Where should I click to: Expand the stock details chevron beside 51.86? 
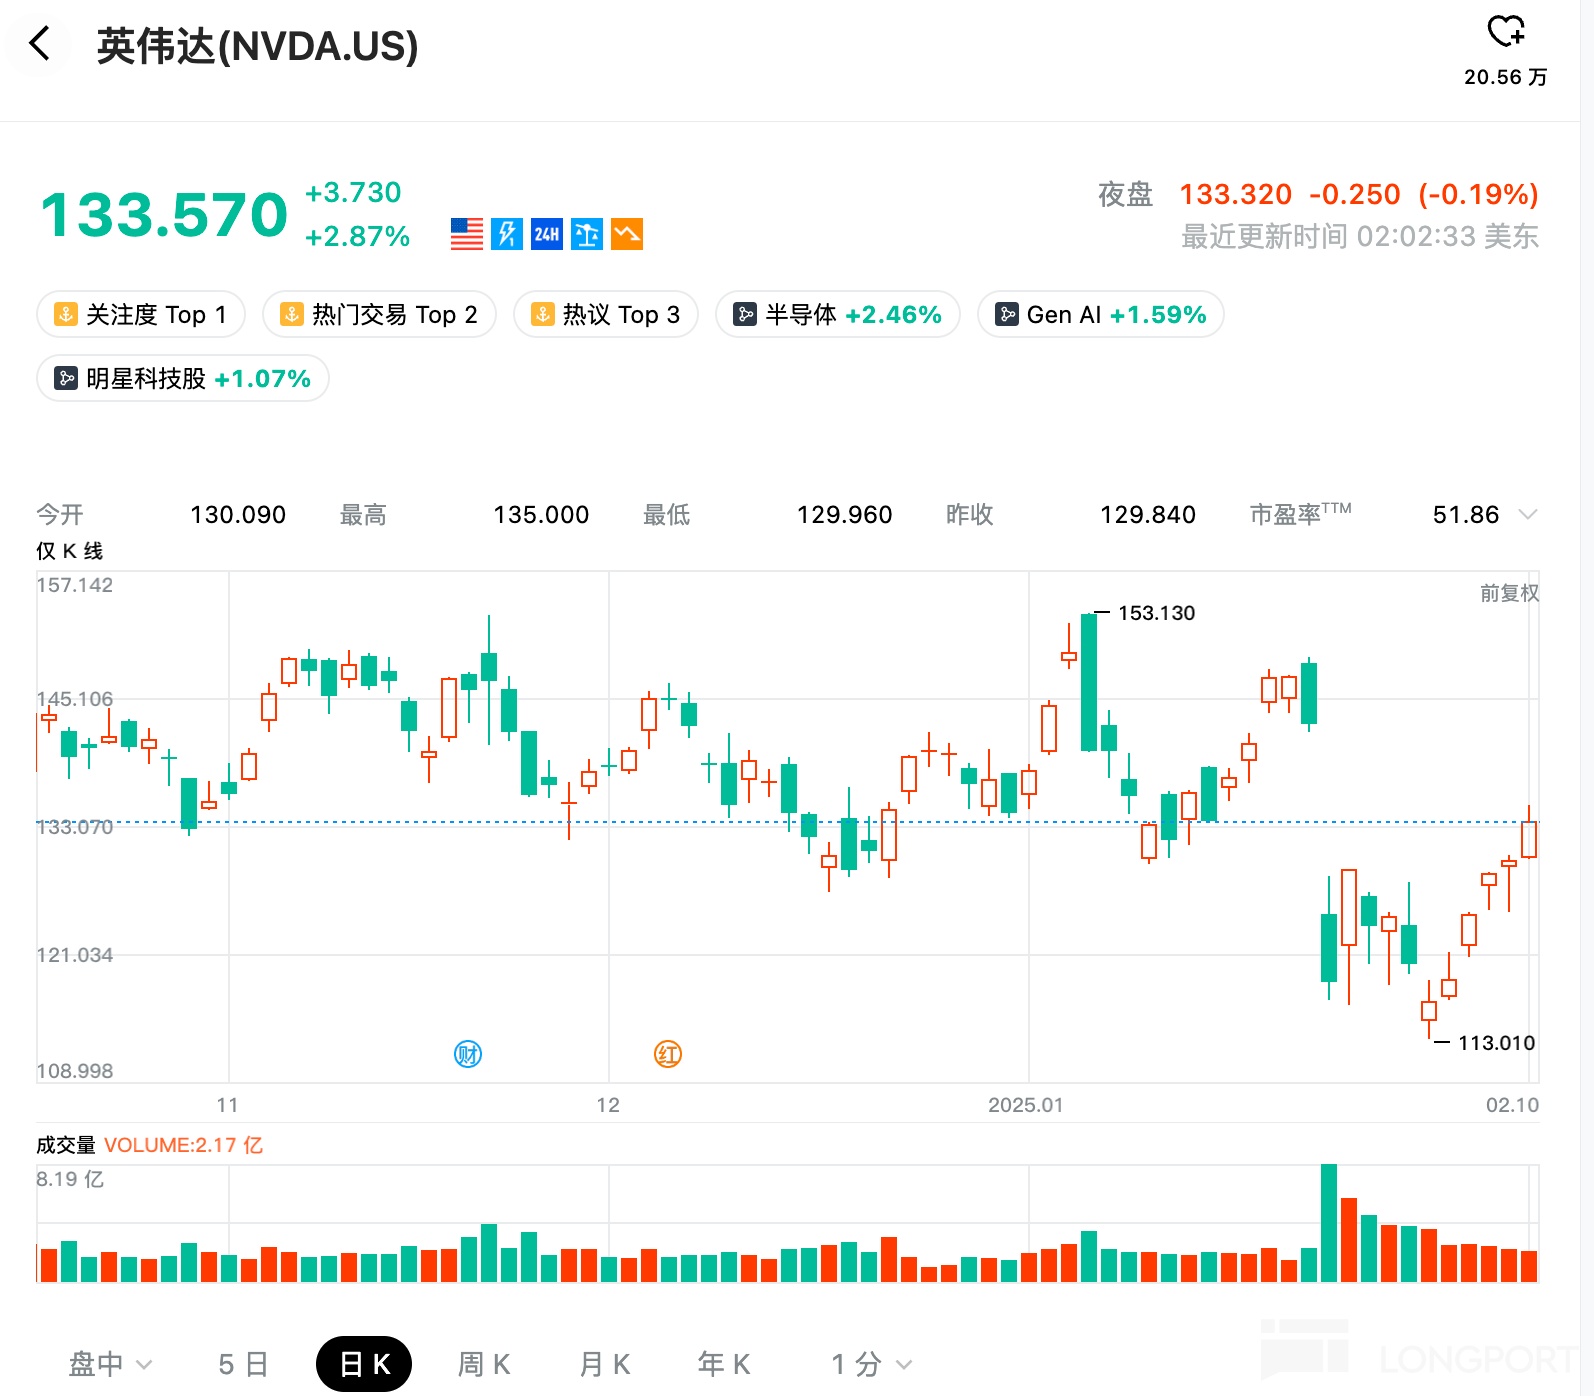pos(1527,515)
